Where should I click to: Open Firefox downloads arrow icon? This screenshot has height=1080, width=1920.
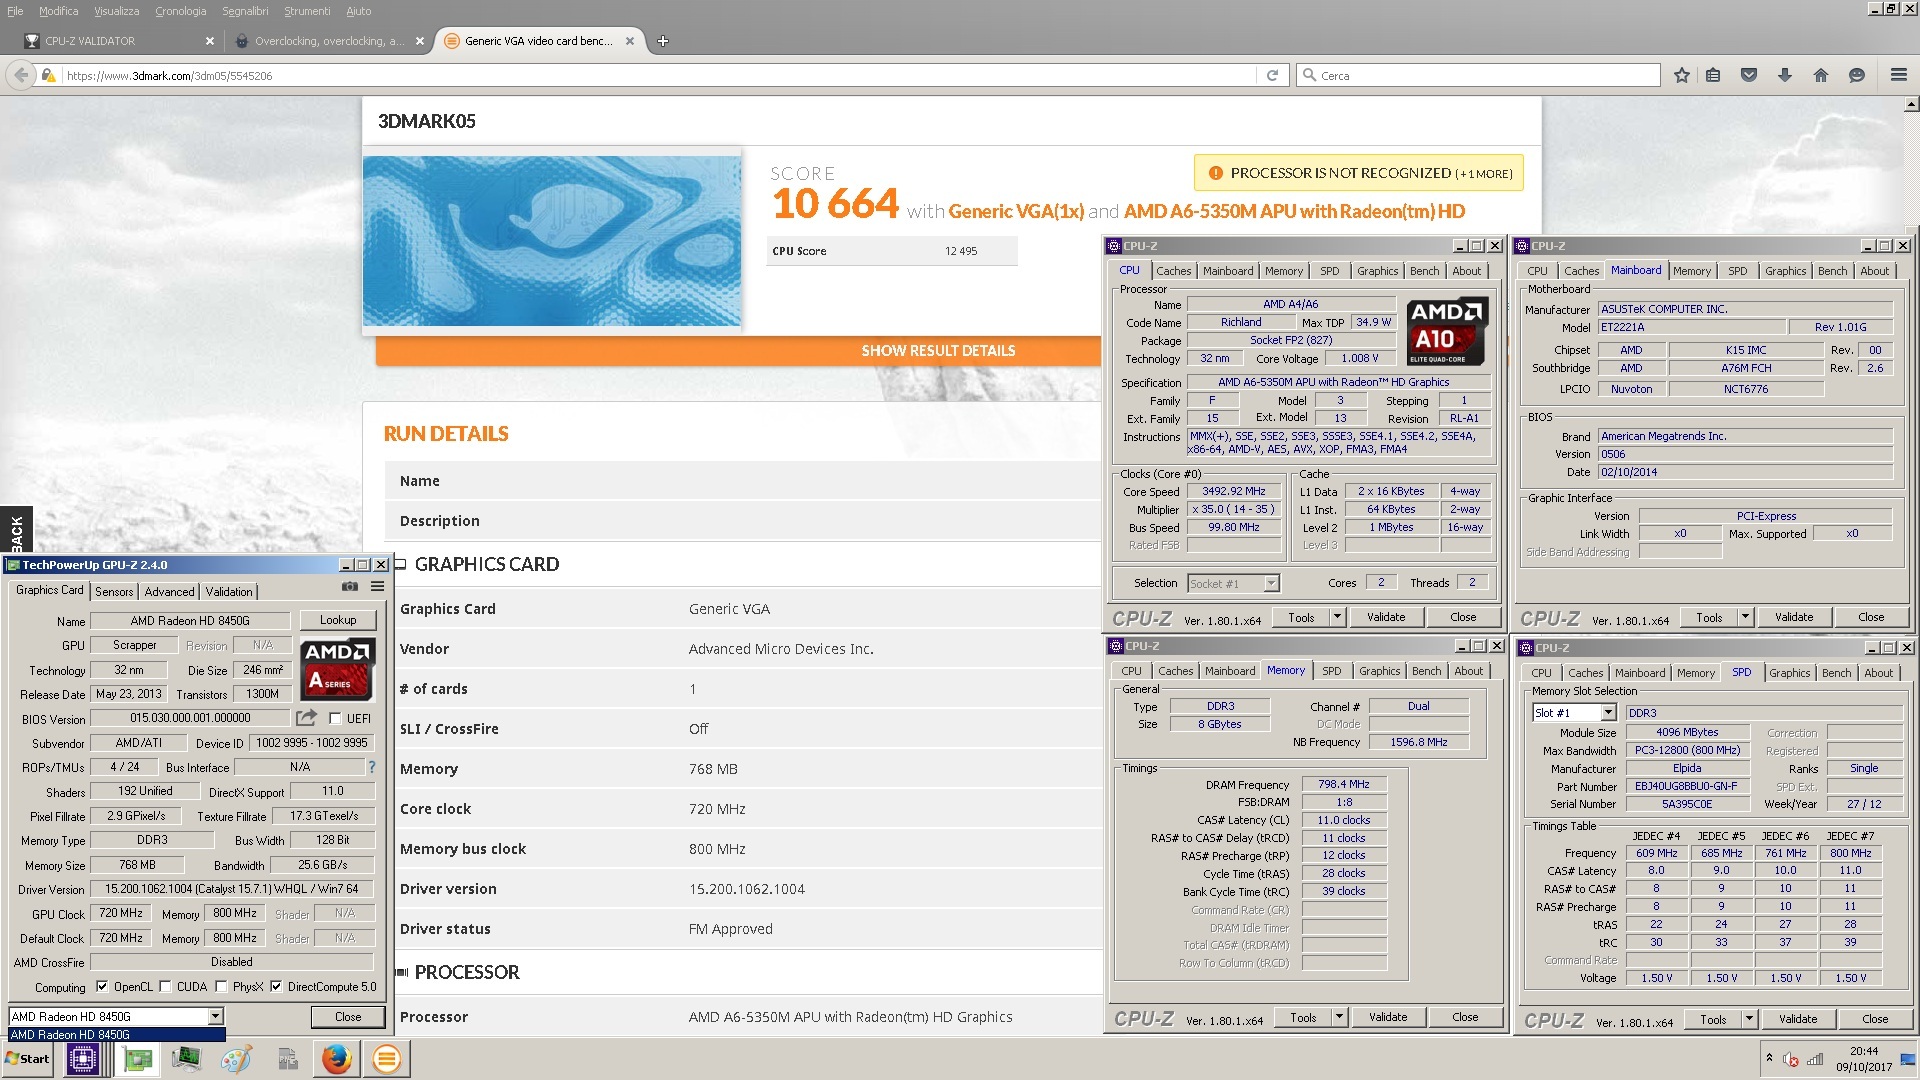click(1785, 75)
